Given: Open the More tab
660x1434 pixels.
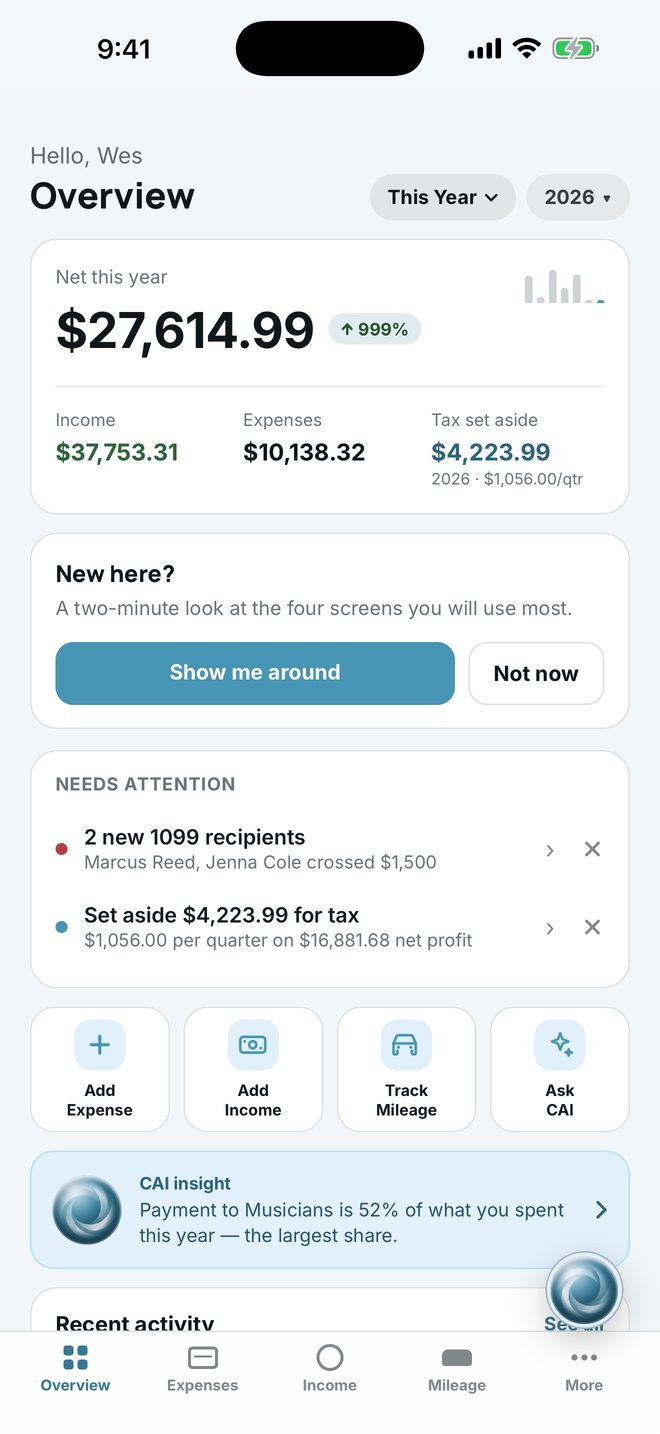Looking at the screenshot, I should [584, 1369].
